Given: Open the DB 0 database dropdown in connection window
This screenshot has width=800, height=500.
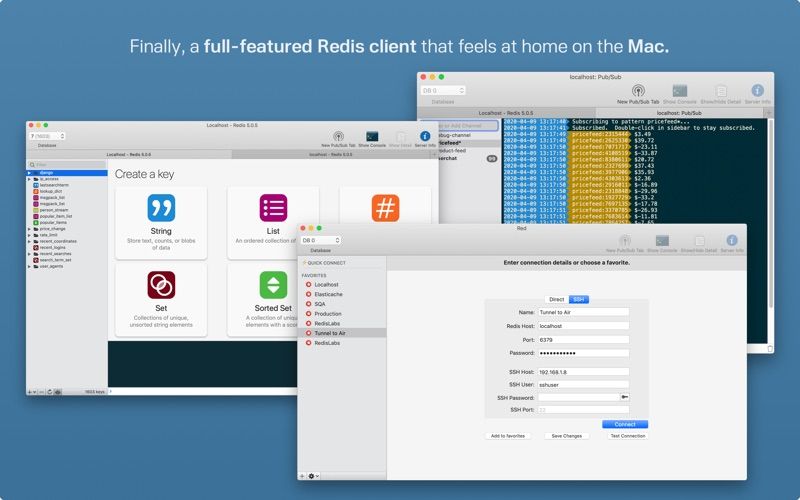Looking at the screenshot, I should point(320,240).
